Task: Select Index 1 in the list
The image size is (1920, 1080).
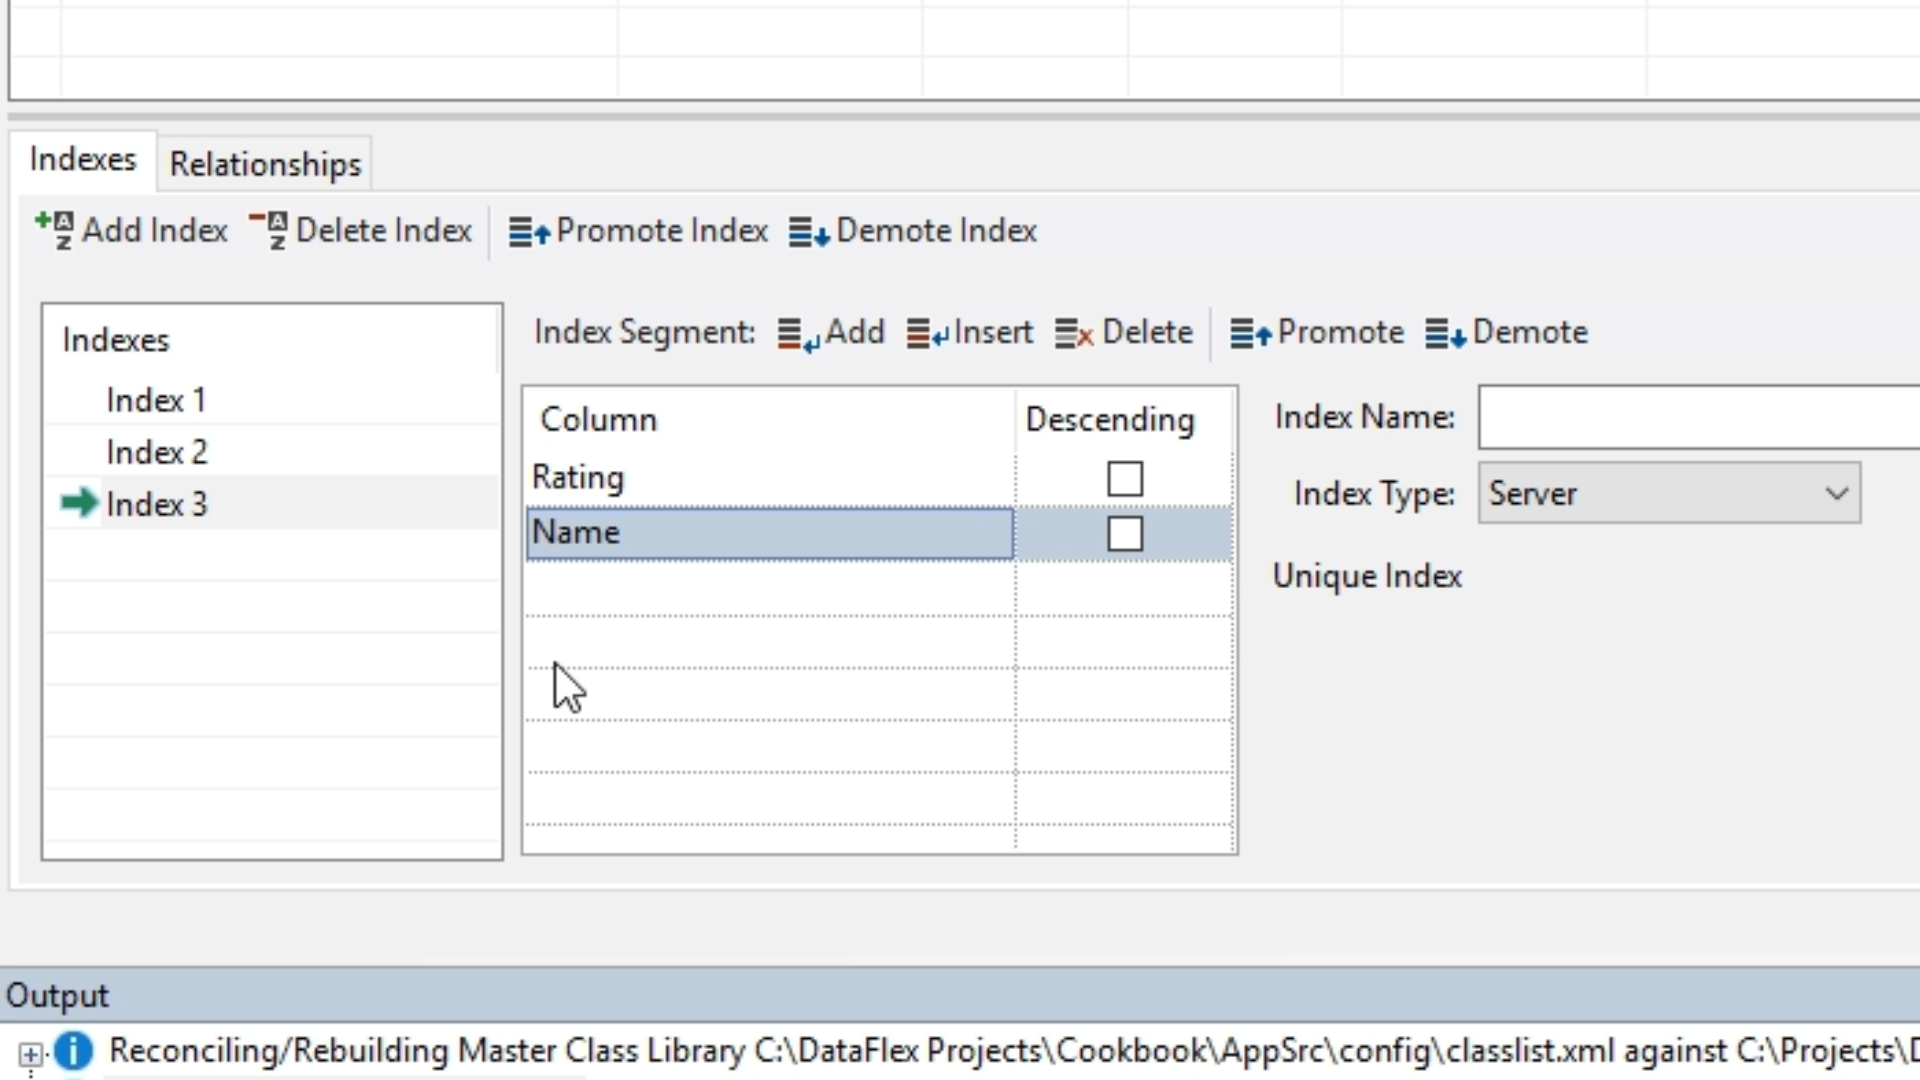Action: pos(156,400)
